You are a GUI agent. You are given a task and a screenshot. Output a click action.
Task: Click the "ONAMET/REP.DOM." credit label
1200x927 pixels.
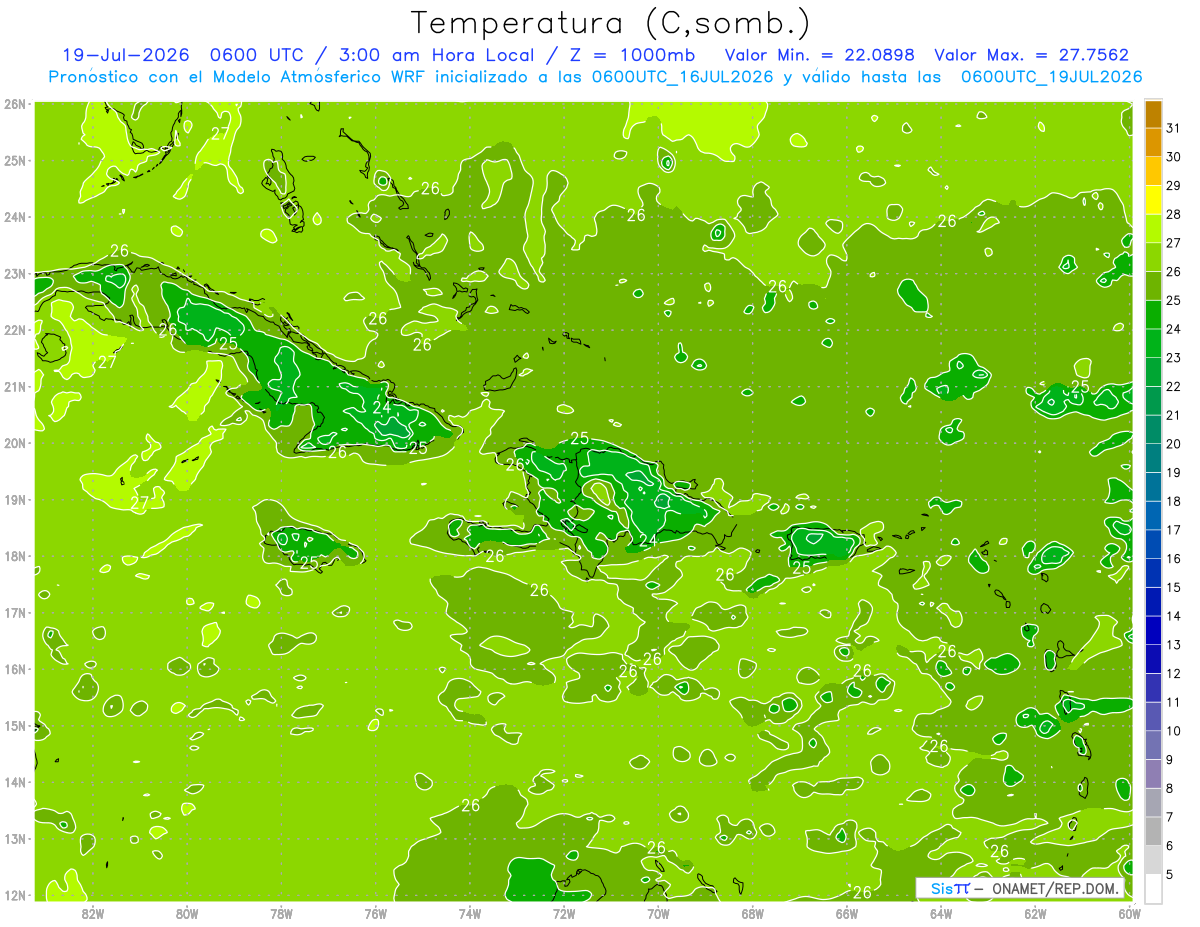coord(1054,888)
